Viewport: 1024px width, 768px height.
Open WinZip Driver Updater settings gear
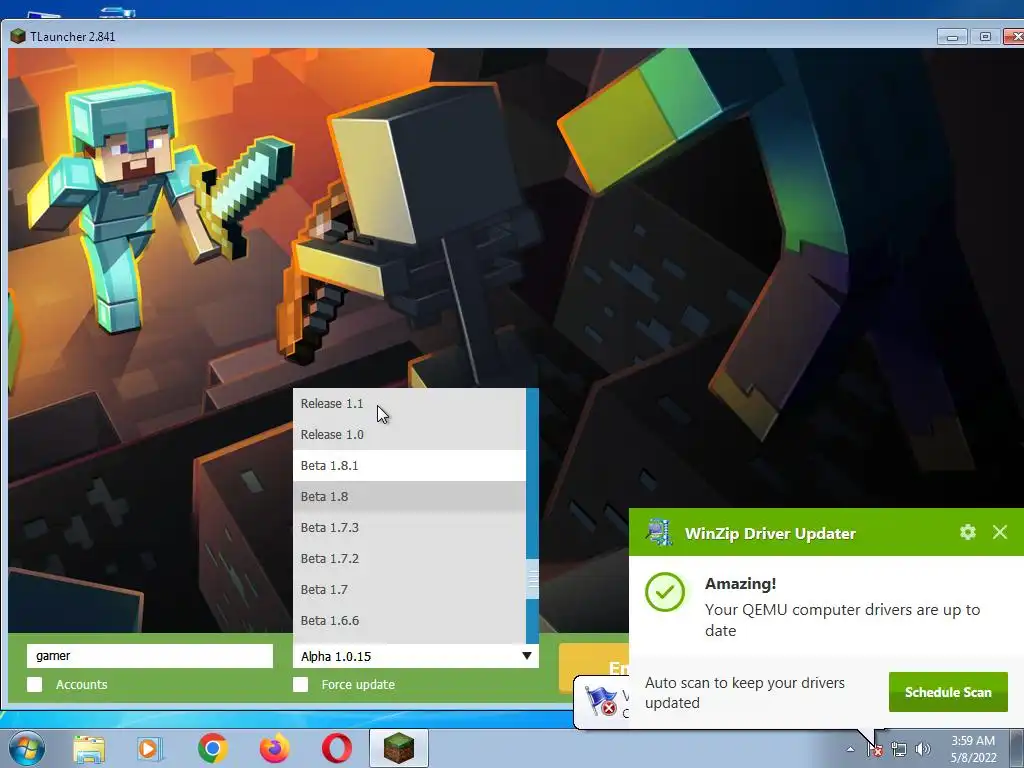click(968, 532)
